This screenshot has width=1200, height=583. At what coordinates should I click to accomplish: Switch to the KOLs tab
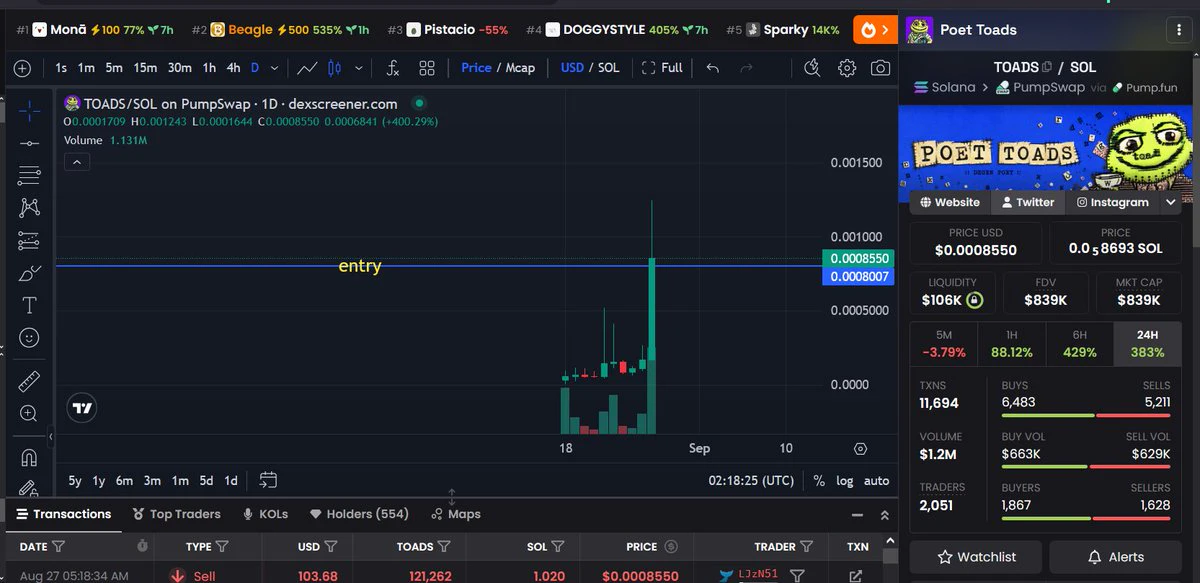click(265, 514)
